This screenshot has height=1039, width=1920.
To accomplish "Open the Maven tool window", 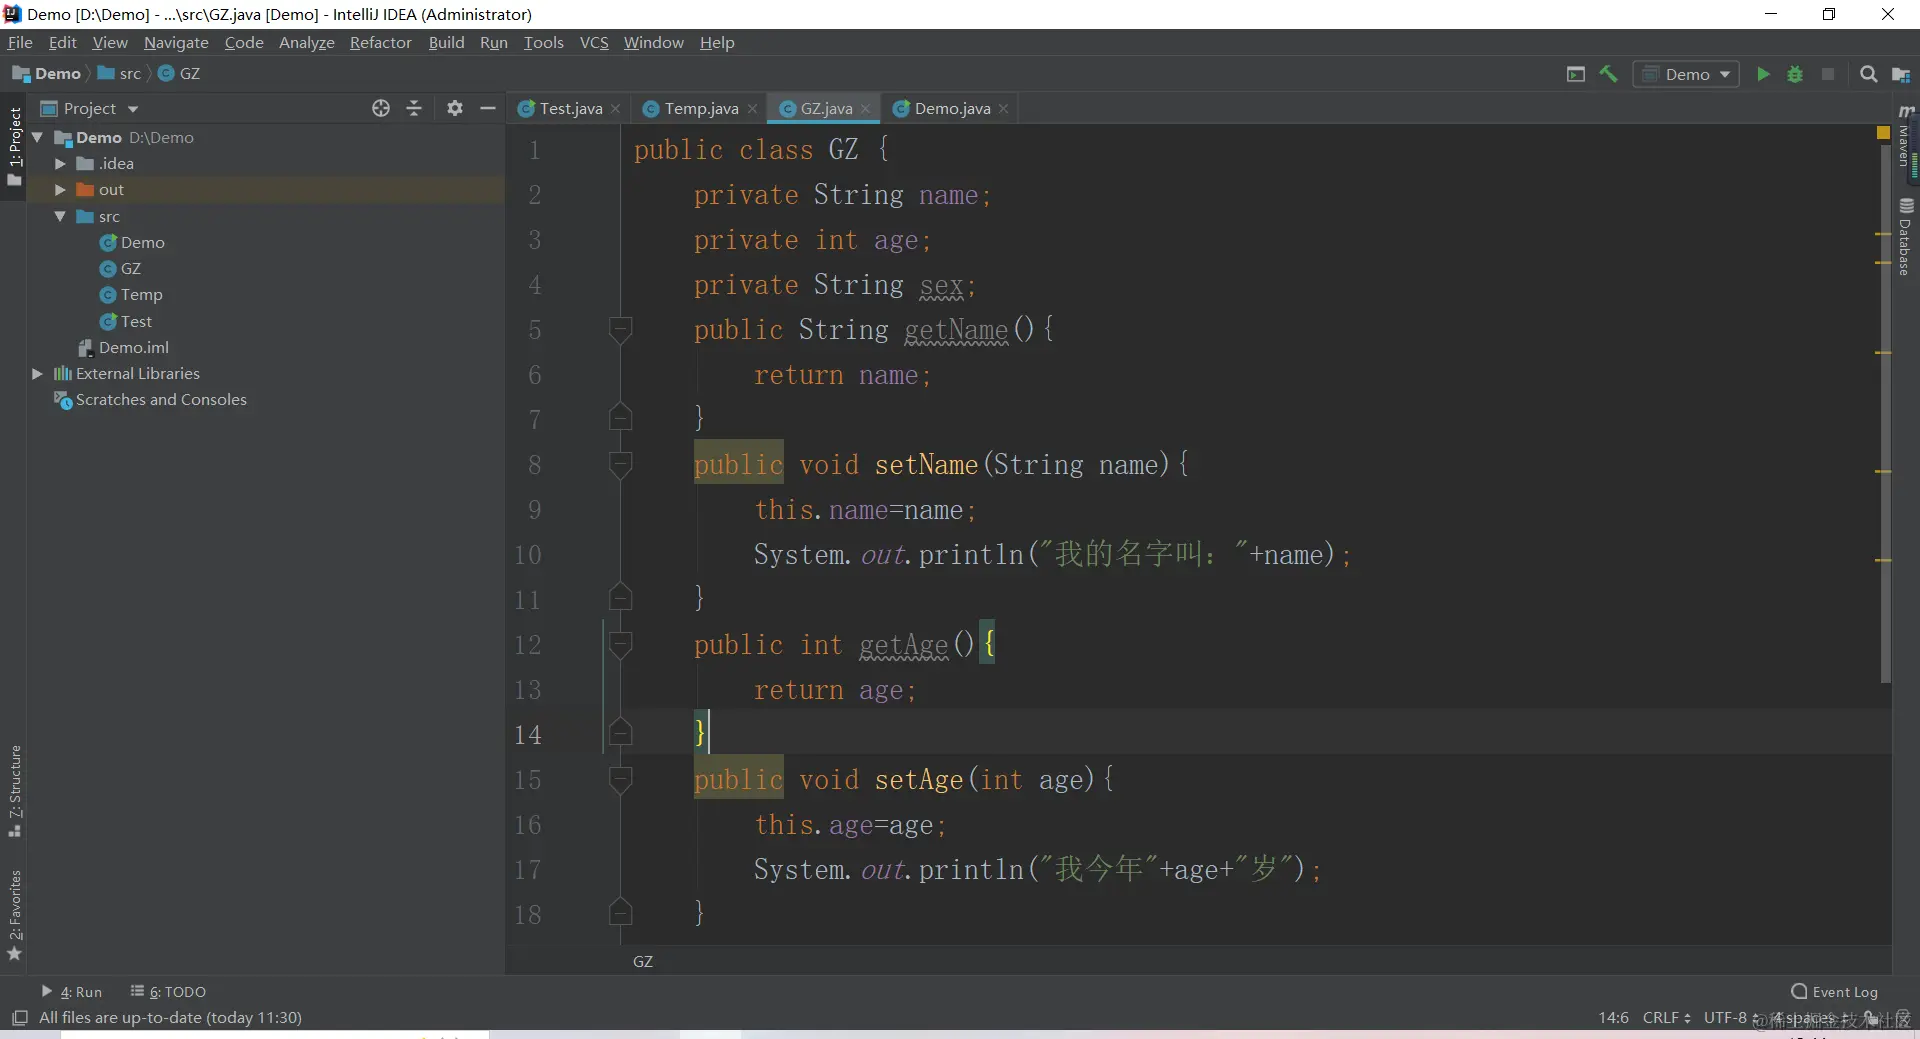I will [x=1906, y=137].
